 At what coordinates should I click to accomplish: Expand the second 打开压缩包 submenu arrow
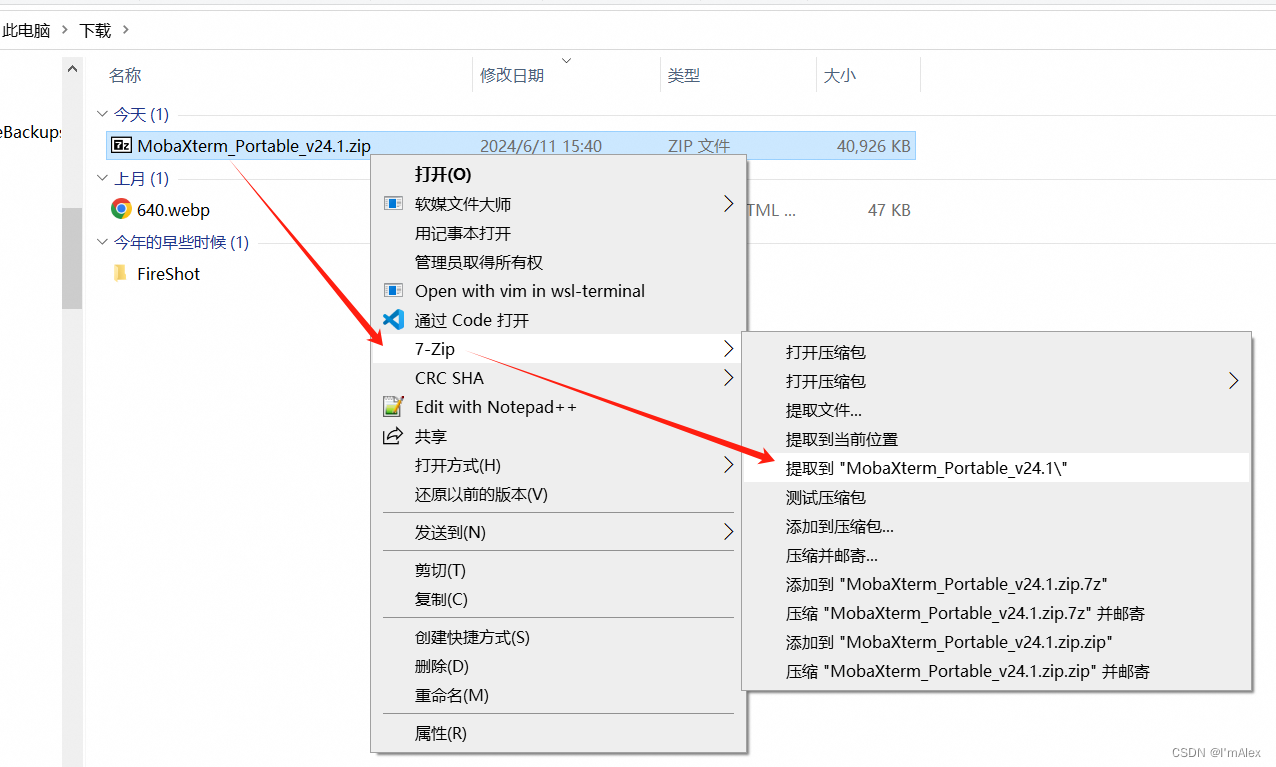coord(1233,381)
